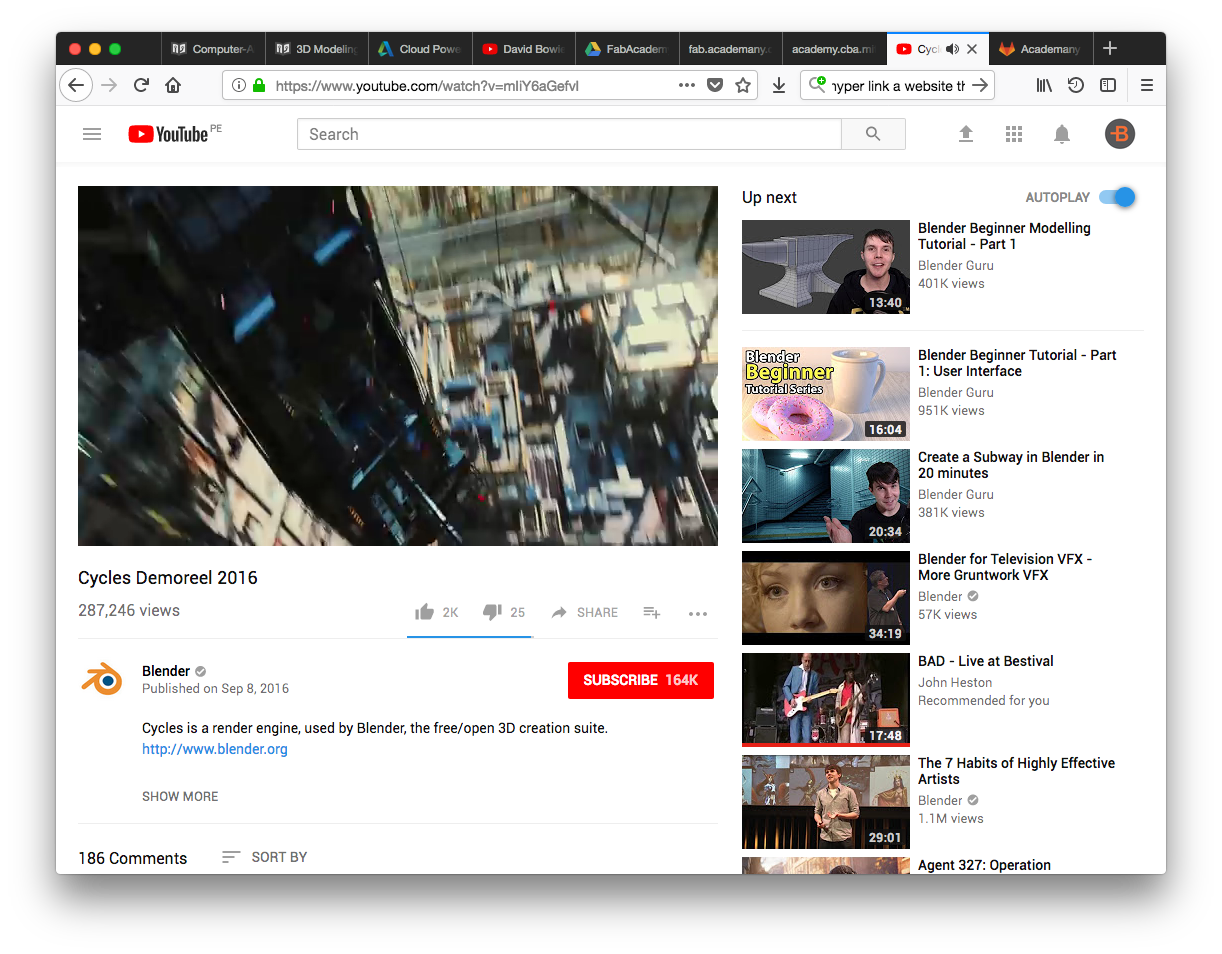
Task: Toggle the Autoplay switch off
Action: pyautogui.click(x=1118, y=197)
